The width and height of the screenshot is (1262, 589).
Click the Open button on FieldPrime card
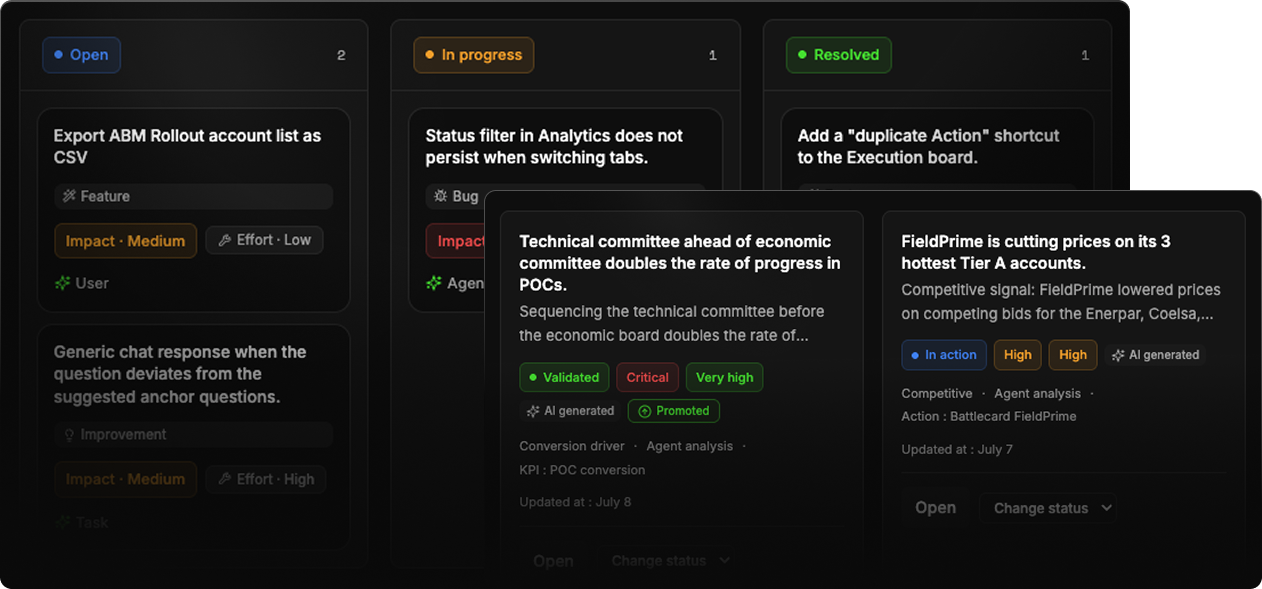click(936, 508)
